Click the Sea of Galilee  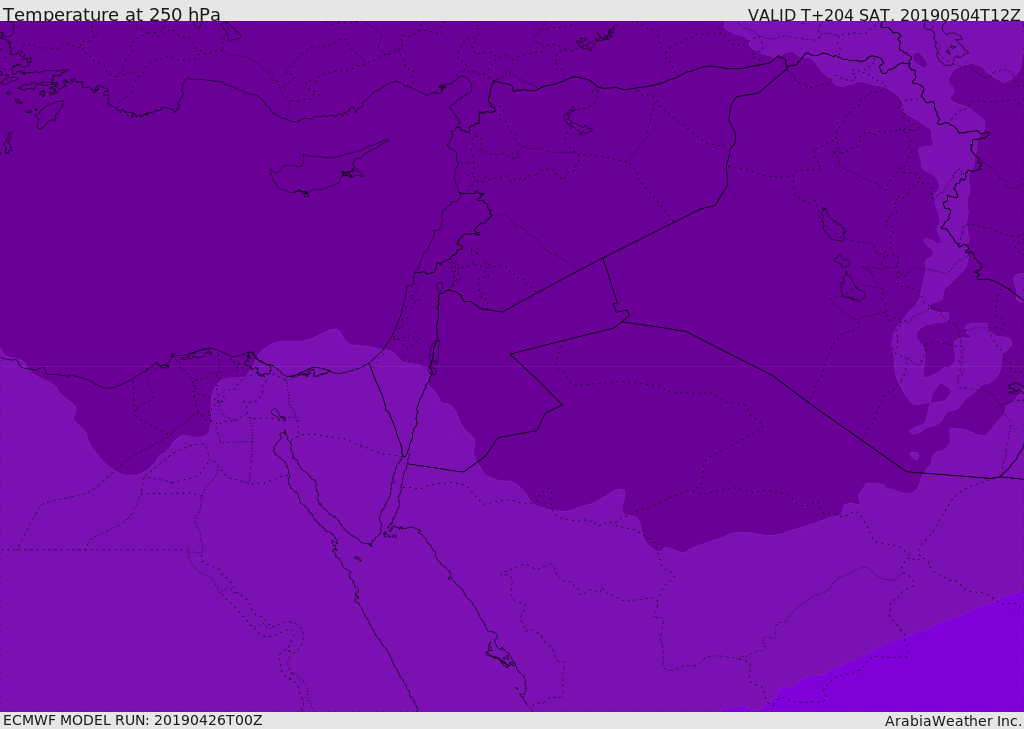(x=439, y=287)
